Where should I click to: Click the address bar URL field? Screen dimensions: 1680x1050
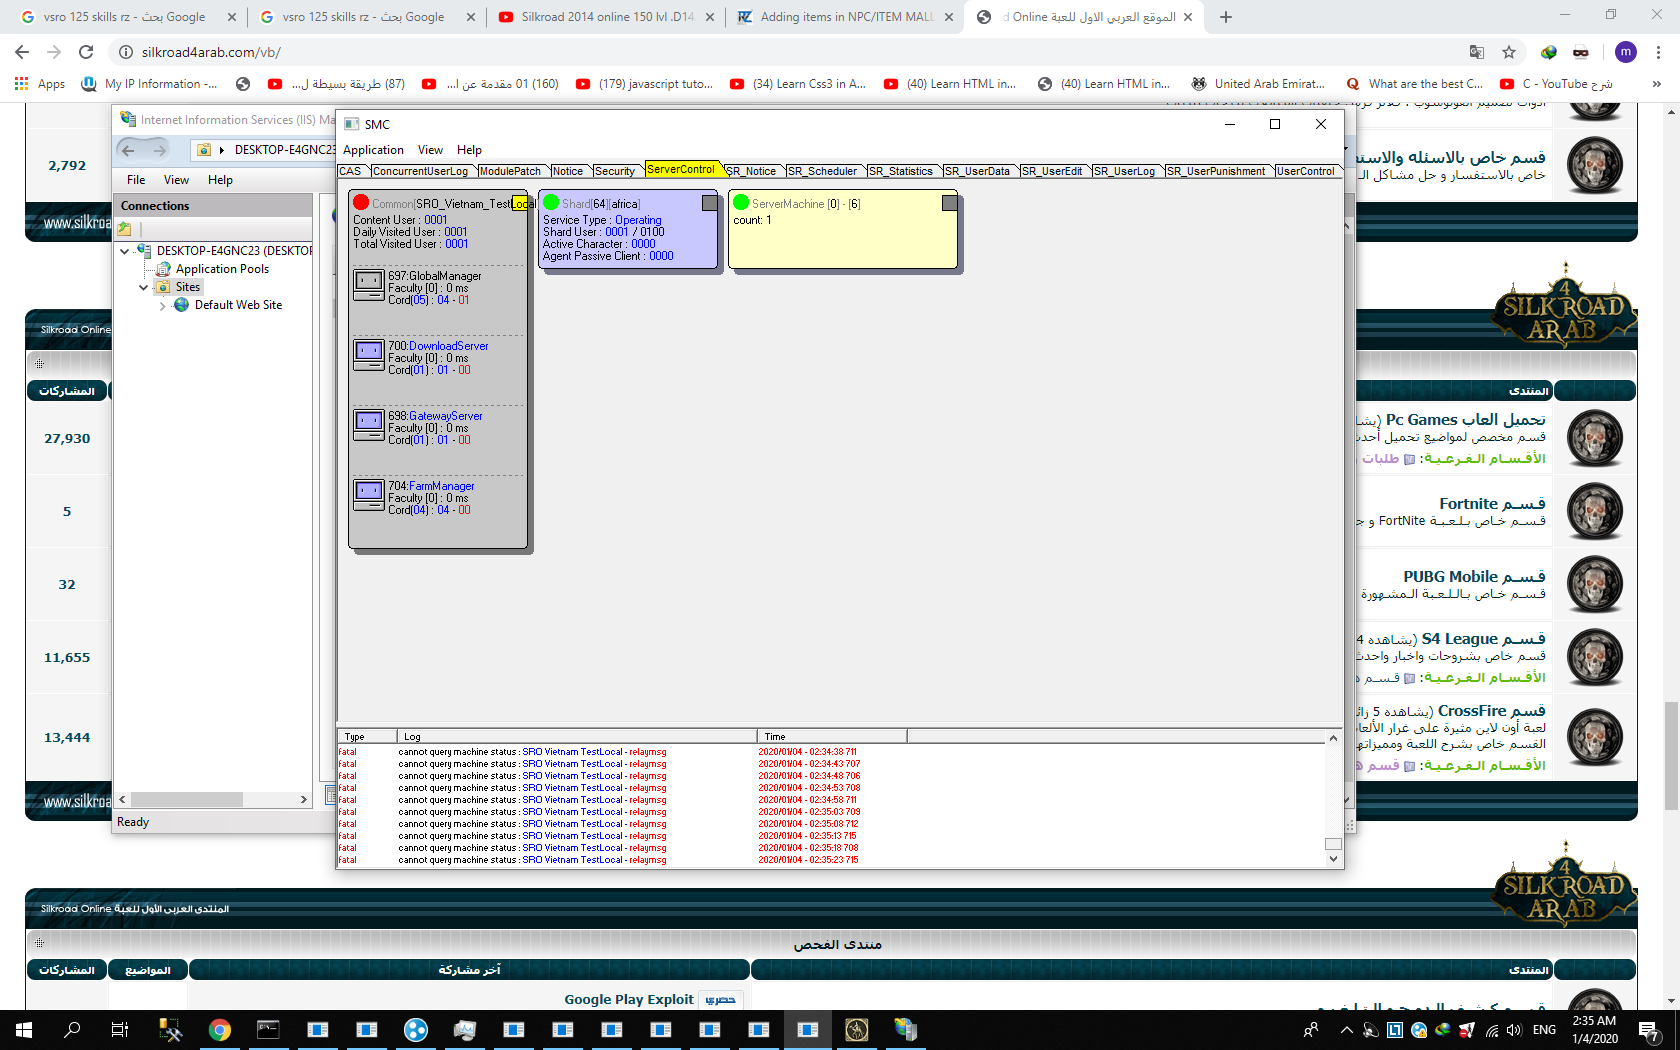click(790, 52)
